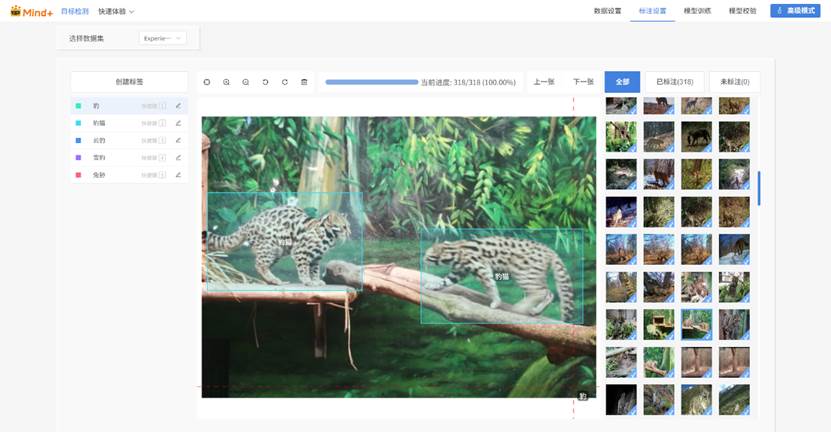Open the 模型训练 tab
831x432 pixels.
(697, 11)
